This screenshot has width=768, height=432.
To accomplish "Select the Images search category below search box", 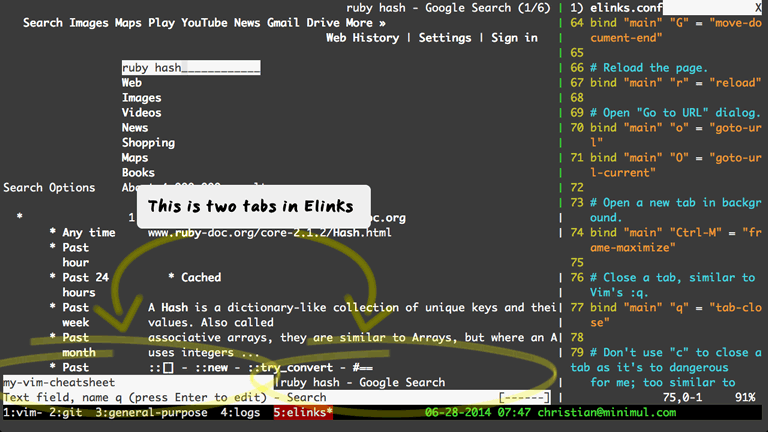I will (x=142, y=98).
